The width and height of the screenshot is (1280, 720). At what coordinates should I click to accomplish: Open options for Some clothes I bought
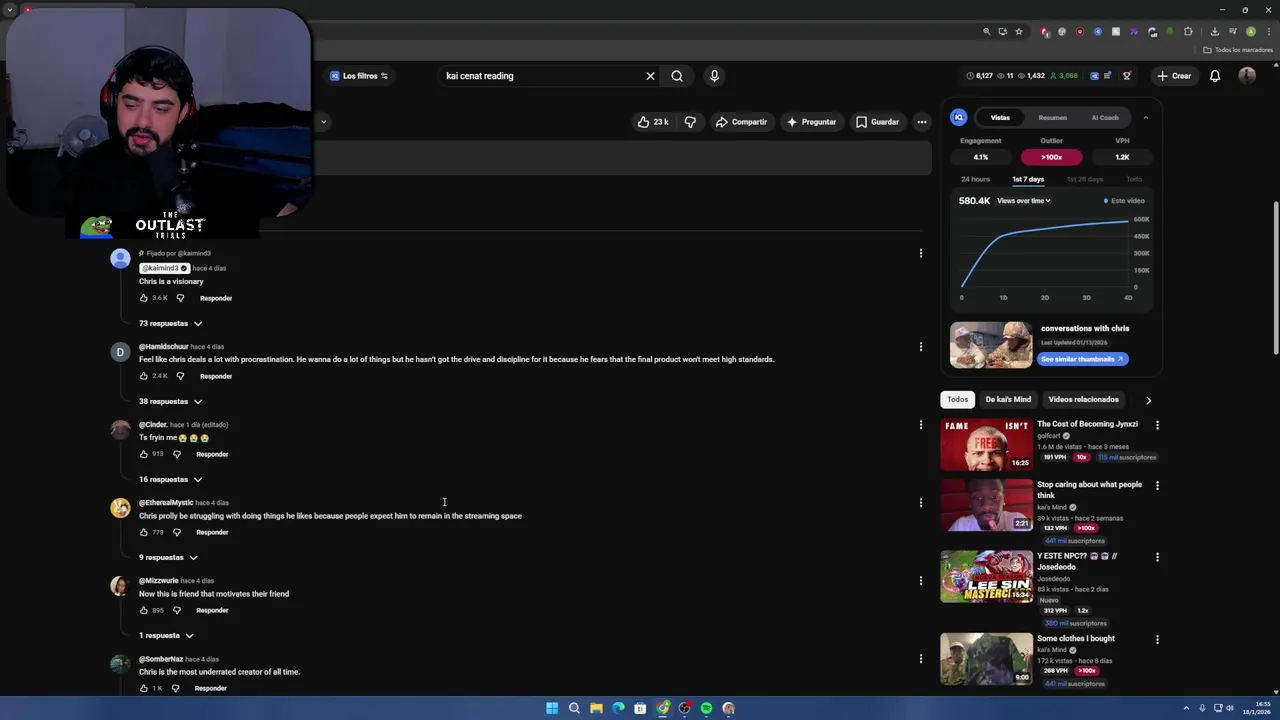(x=1157, y=639)
